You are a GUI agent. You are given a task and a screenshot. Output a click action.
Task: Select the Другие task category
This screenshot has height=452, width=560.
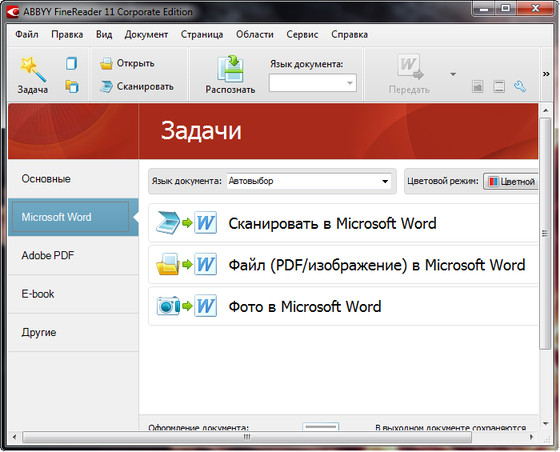[x=73, y=332]
